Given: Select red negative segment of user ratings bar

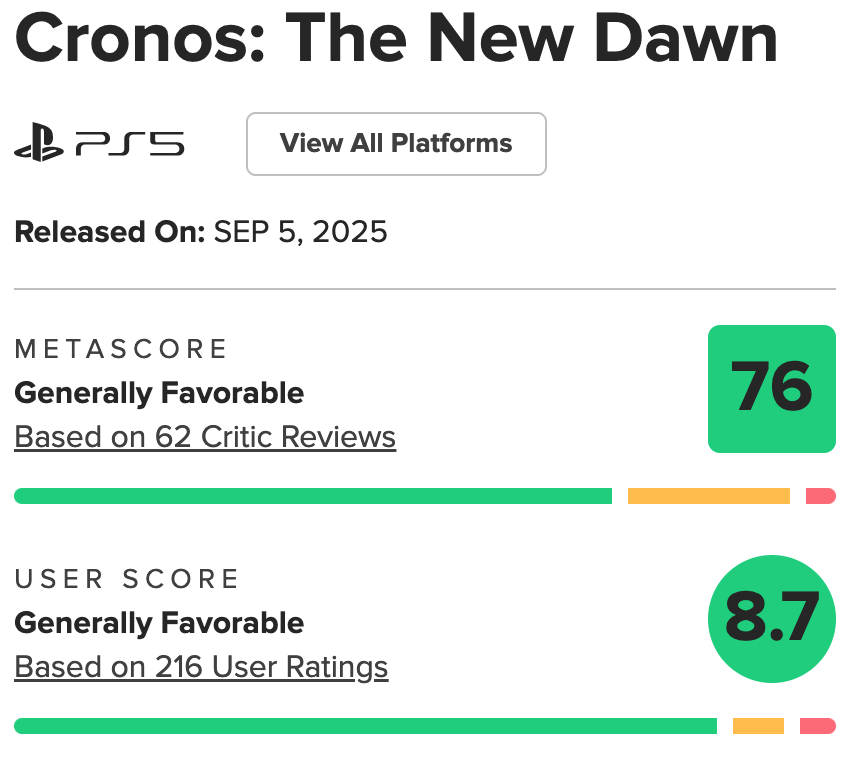Looking at the screenshot, I should [x=818, y=726].
